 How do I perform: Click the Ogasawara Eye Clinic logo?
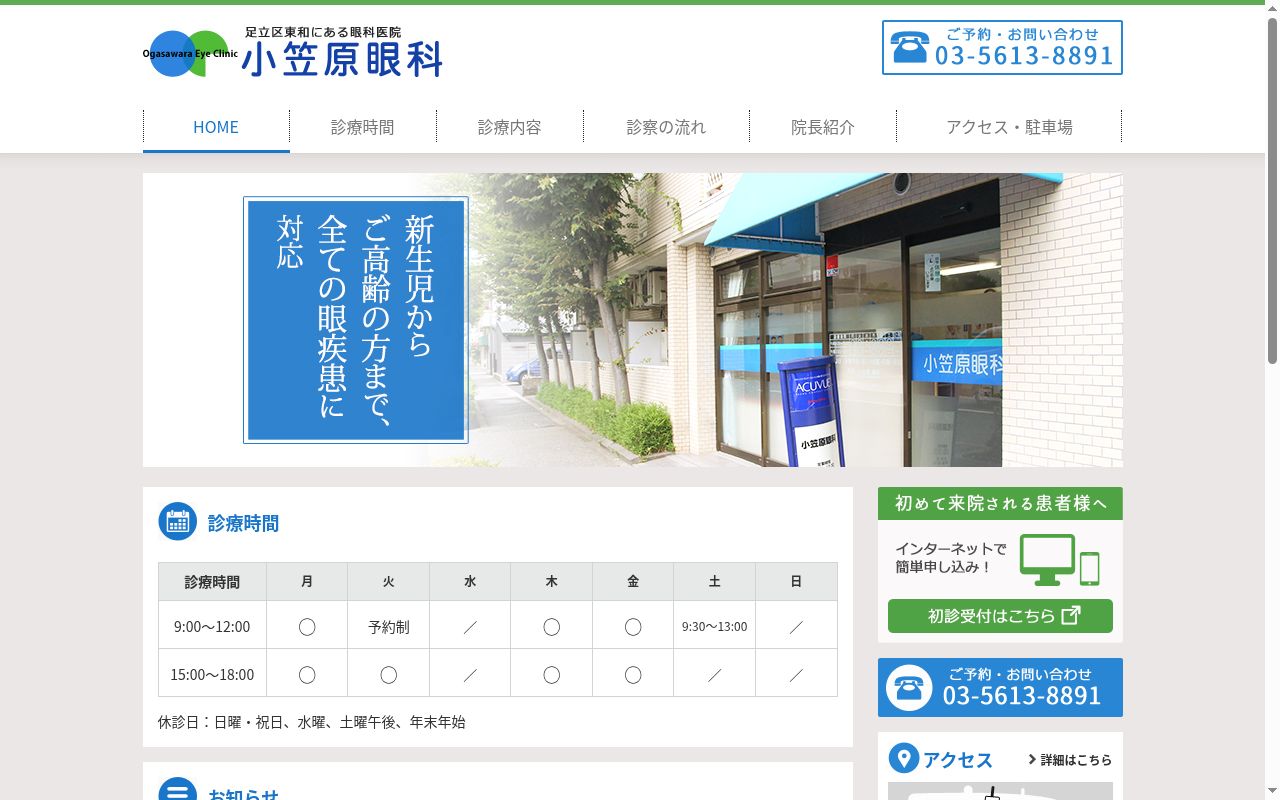[190, 53]
